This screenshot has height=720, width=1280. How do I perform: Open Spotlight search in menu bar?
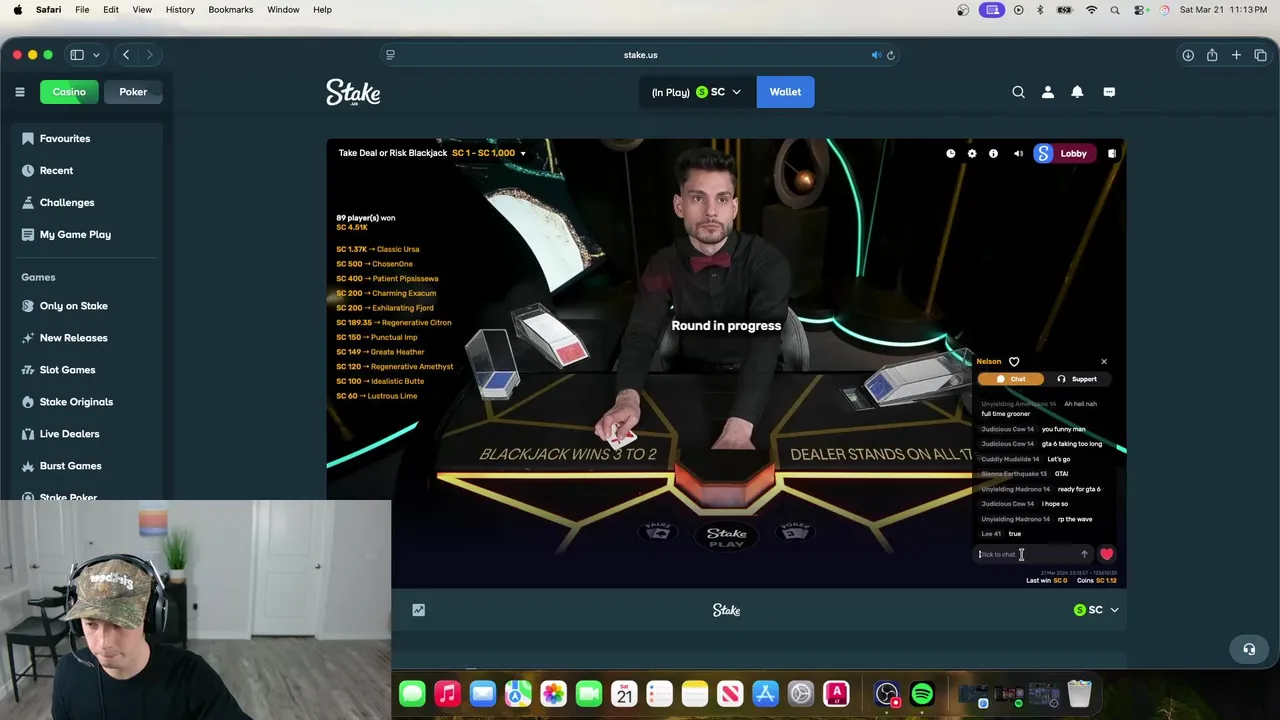click(x=1115, y=10)
